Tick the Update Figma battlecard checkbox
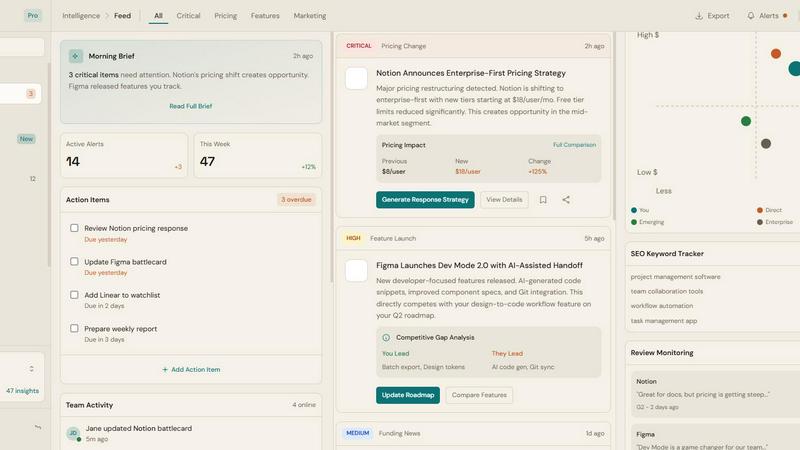 click(74, 262)
